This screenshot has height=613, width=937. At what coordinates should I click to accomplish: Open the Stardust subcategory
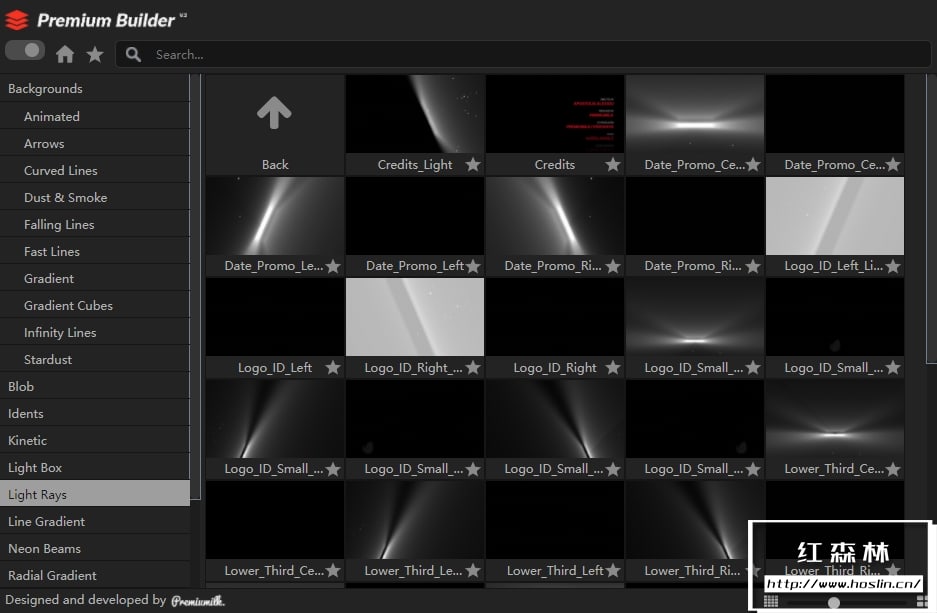[x=95, y=359]
